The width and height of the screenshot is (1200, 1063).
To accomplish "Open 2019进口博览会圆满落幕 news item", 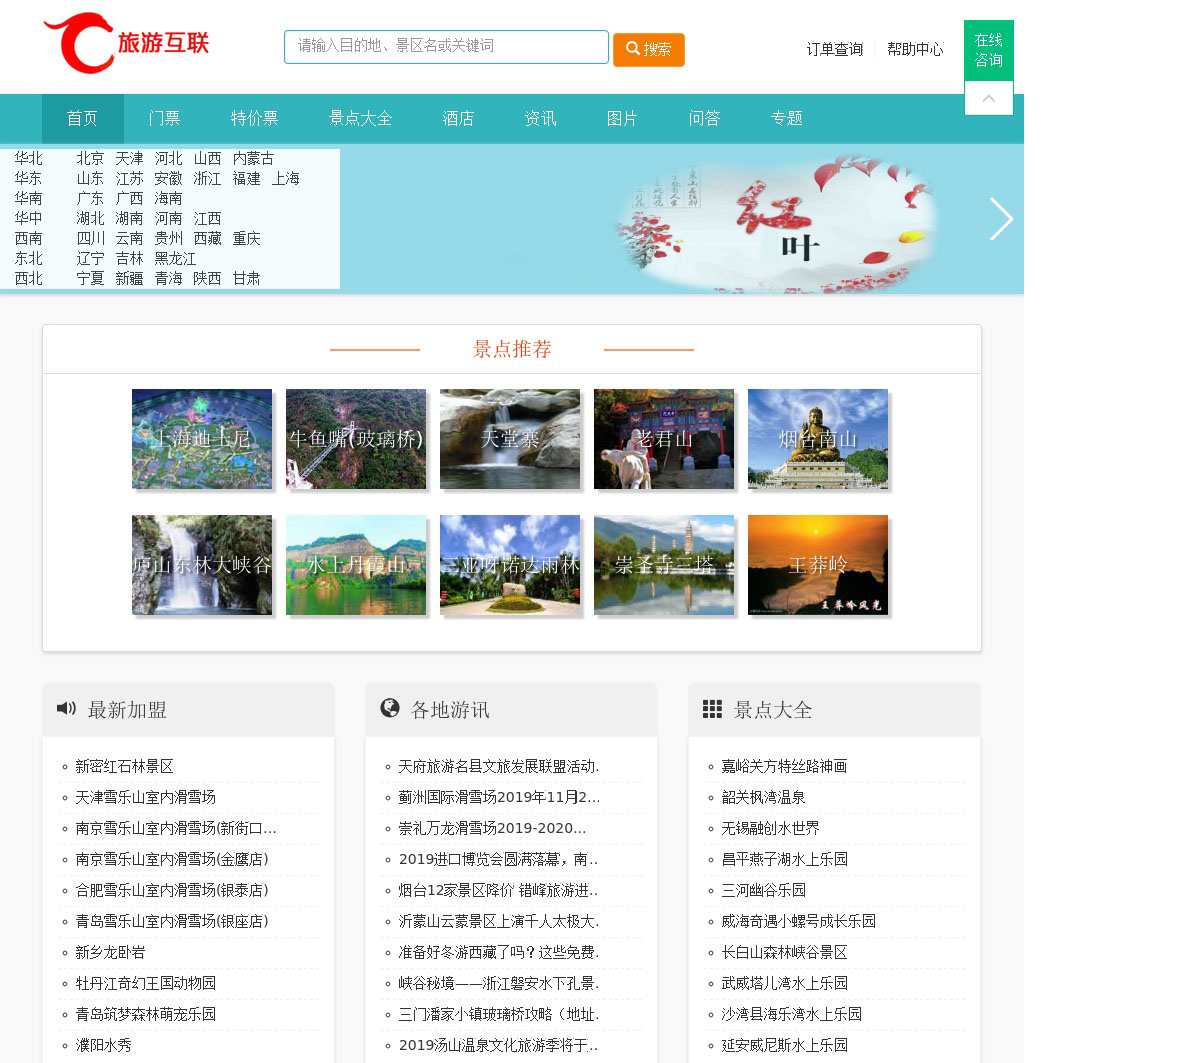I will (498, 859).
